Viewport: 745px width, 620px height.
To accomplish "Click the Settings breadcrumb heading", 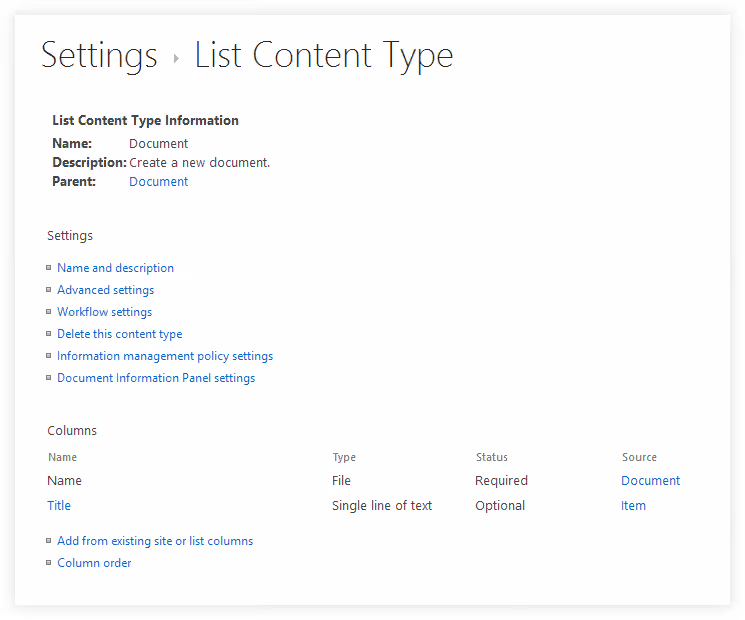I will 99,56.
